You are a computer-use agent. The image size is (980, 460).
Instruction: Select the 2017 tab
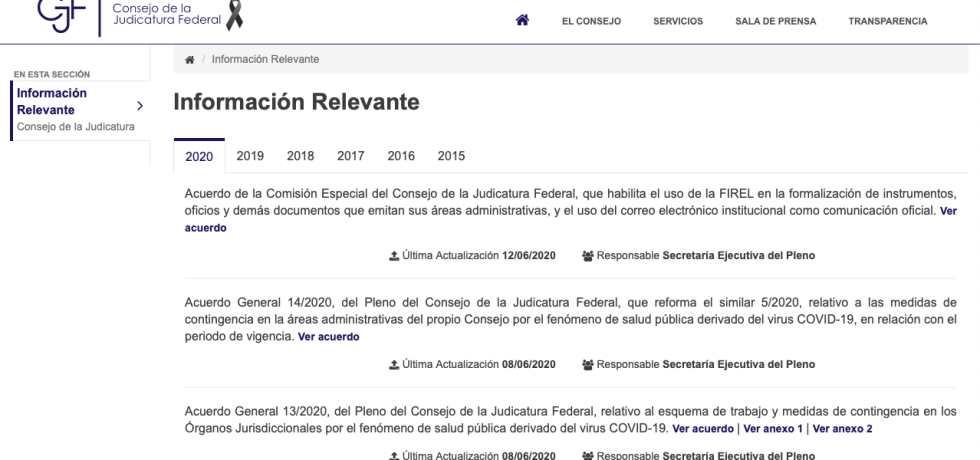pyautogui.click(x=351, y=155)
